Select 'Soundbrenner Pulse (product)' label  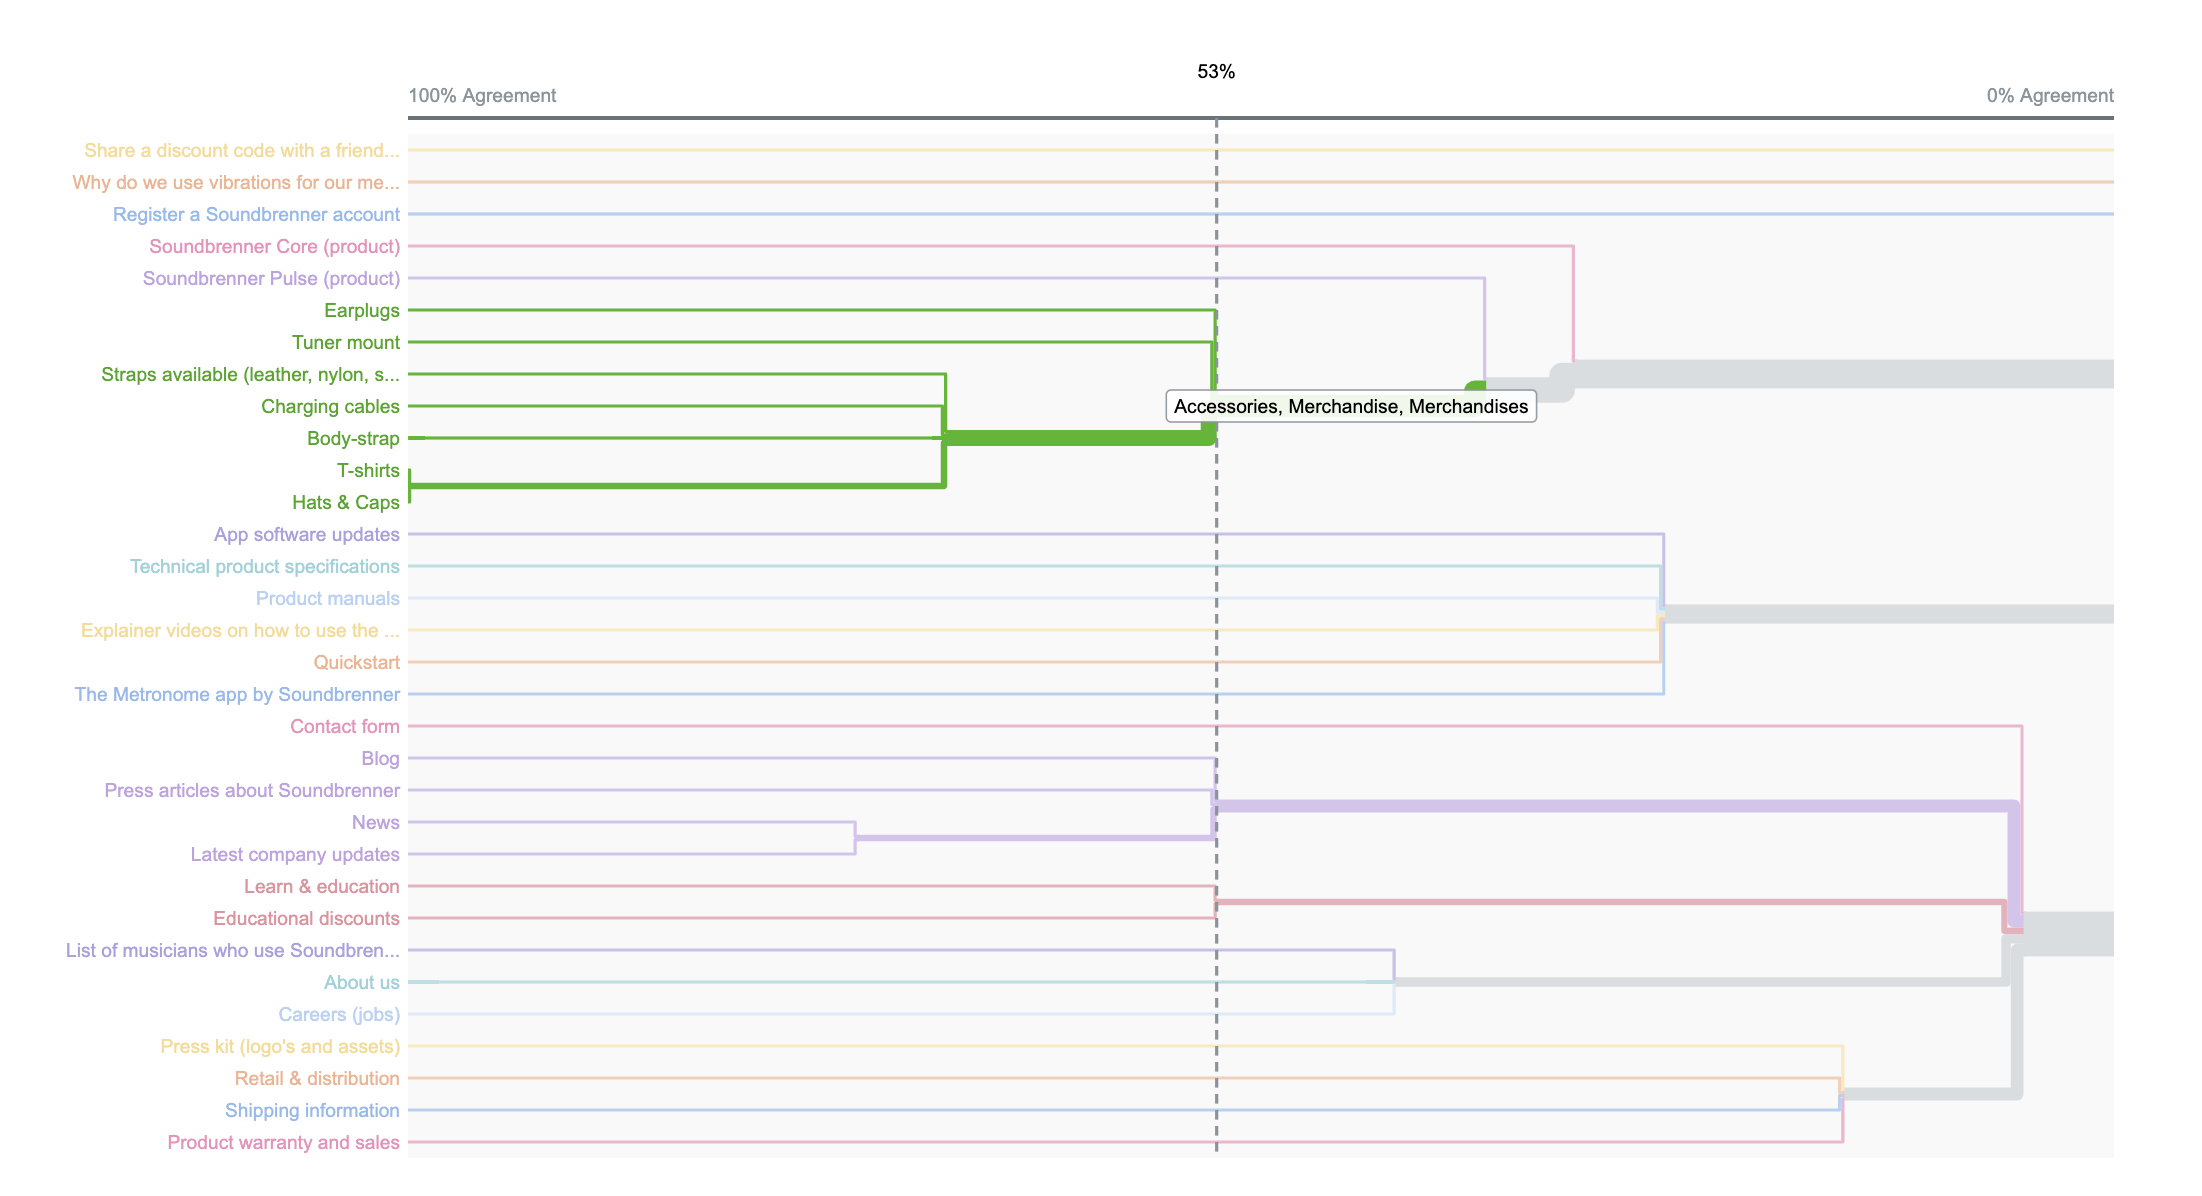point(271,278)
